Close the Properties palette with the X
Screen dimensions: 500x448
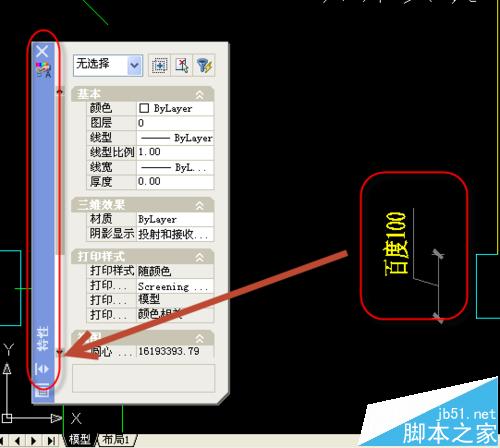point(42,52)
